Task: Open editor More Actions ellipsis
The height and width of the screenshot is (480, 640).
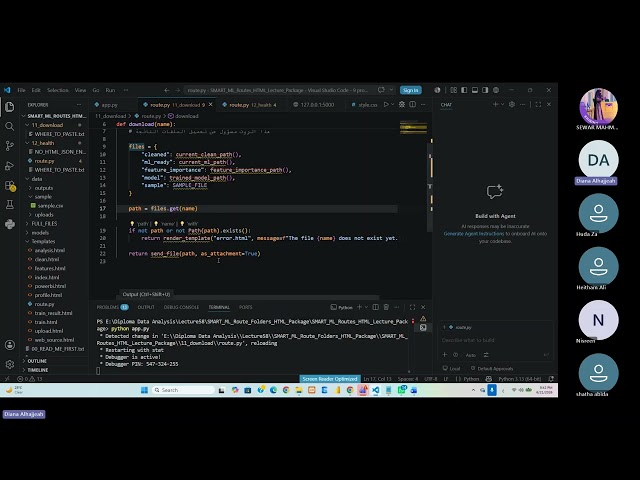Action: [x=423, y=104]
